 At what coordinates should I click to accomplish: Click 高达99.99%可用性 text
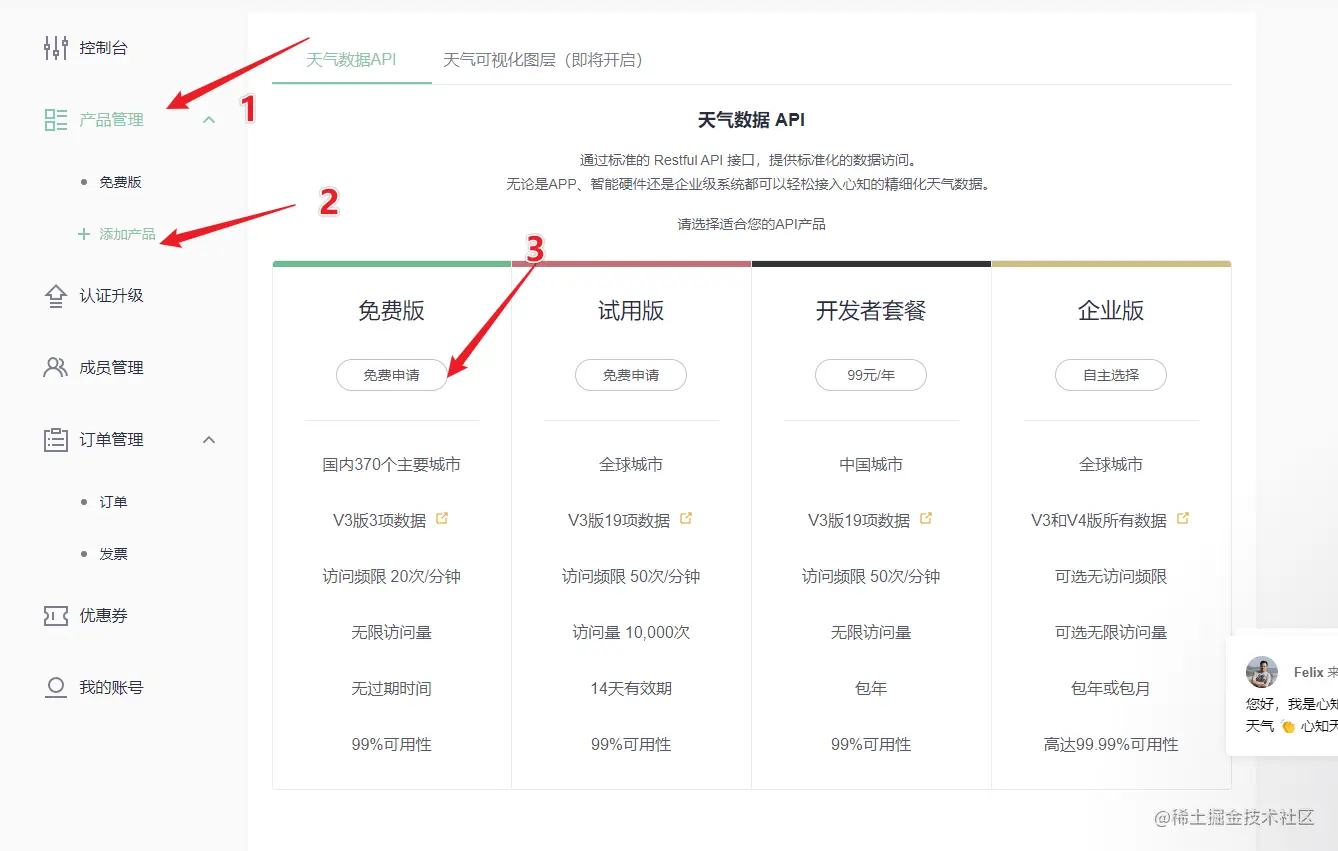(1111, 744)
